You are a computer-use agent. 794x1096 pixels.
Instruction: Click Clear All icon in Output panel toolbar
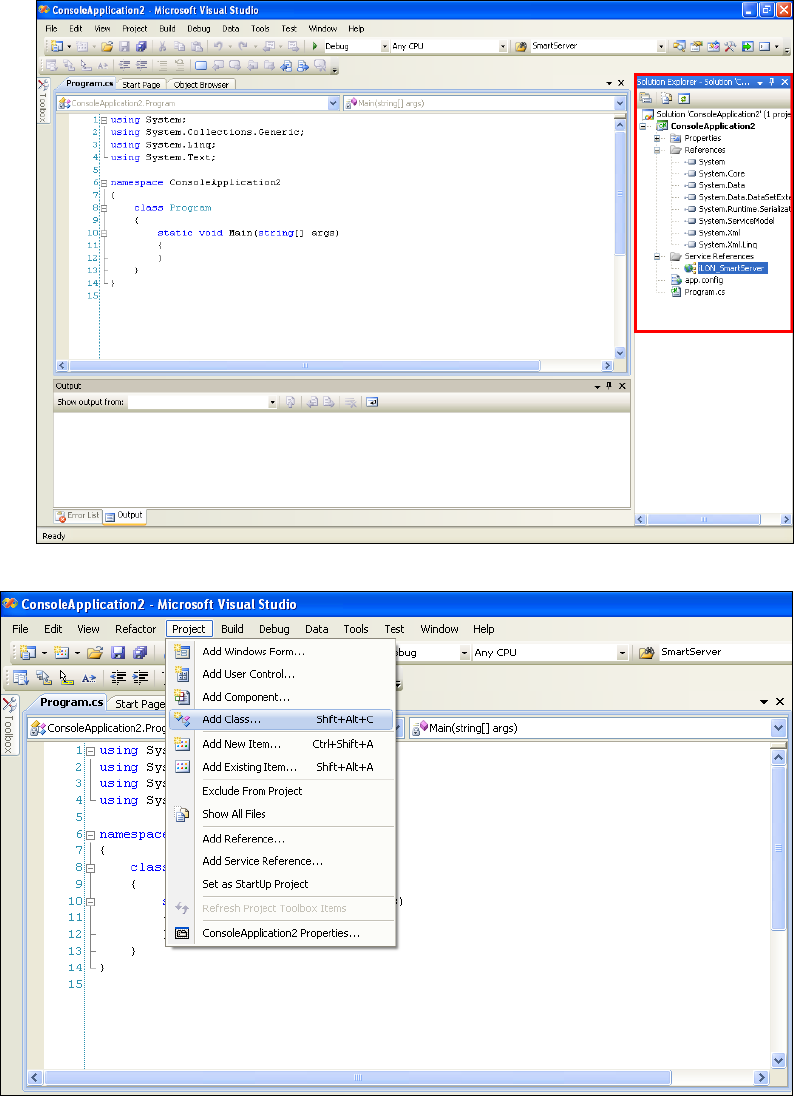tap(351, 402)
